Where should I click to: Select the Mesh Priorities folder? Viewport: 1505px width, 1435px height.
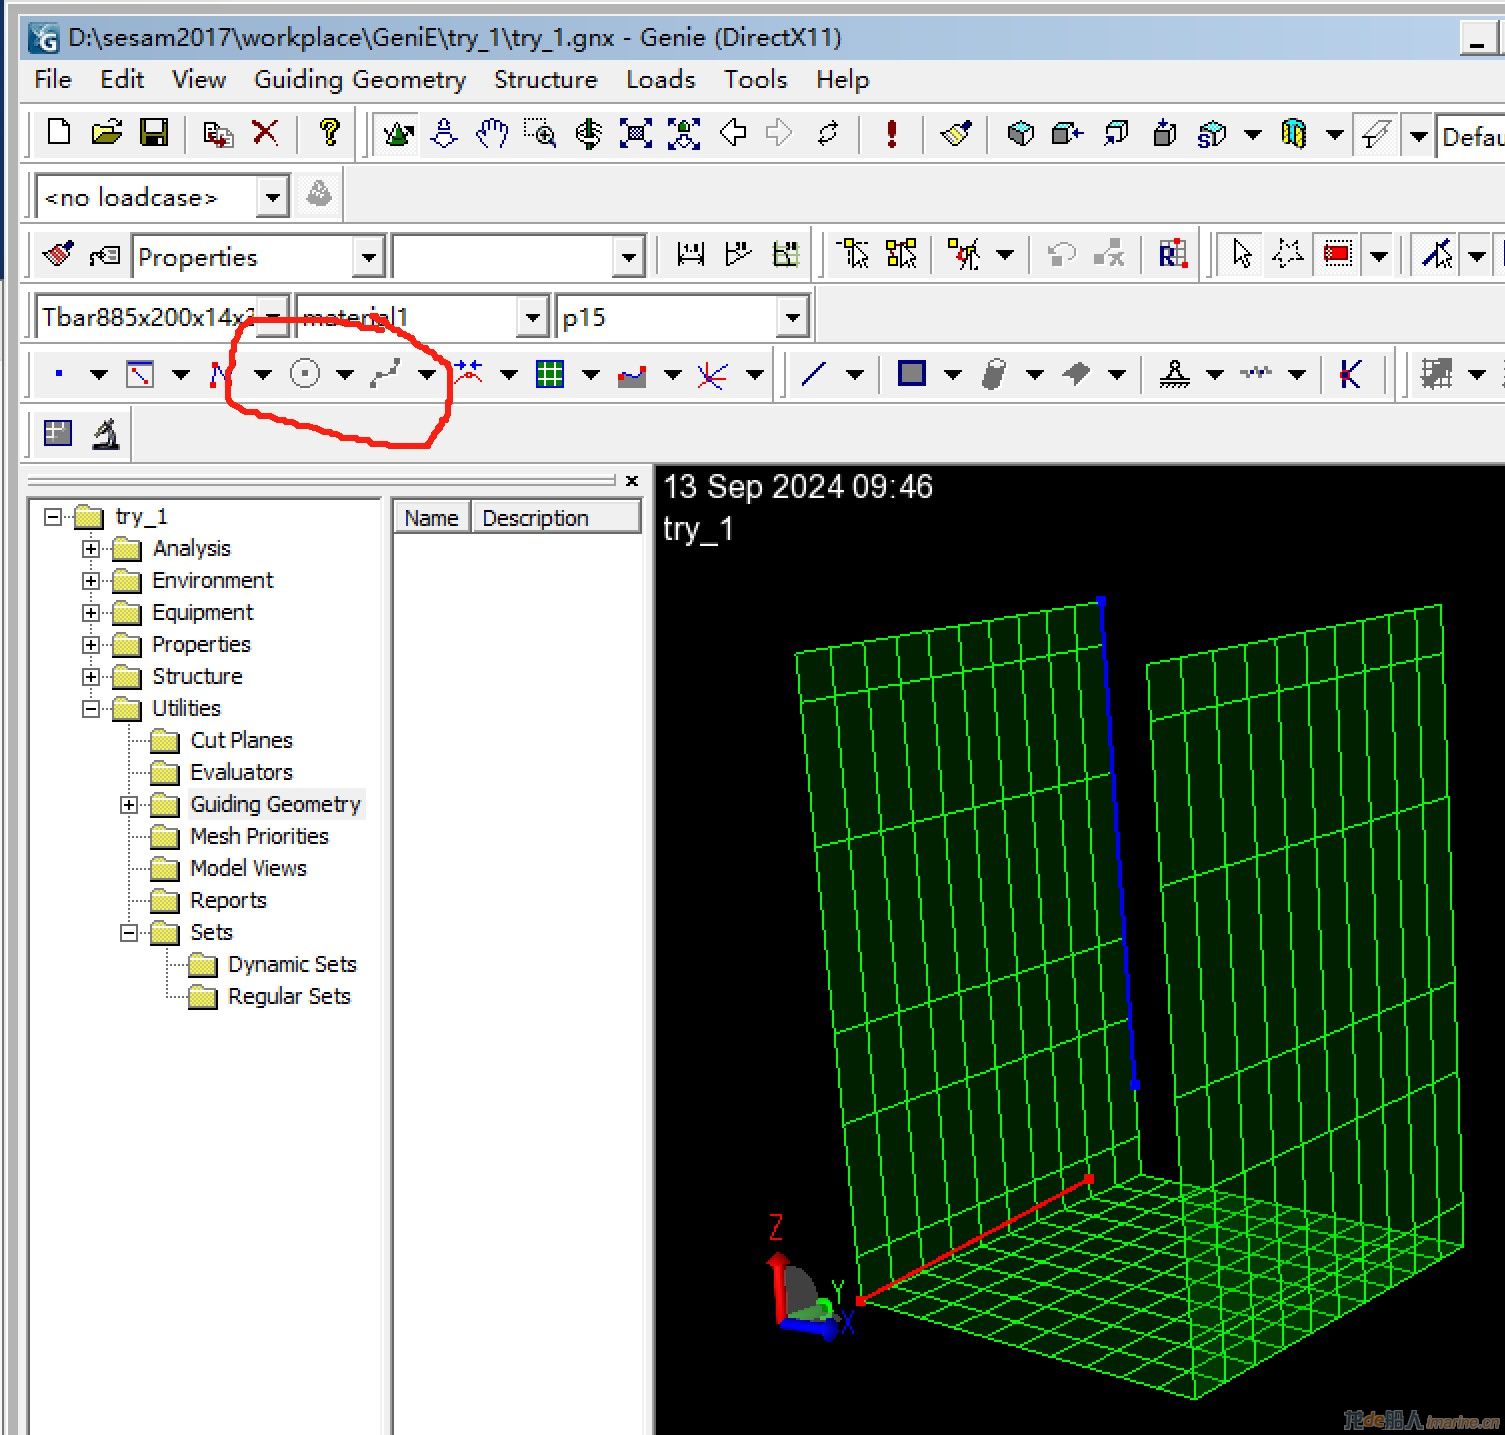259,836
